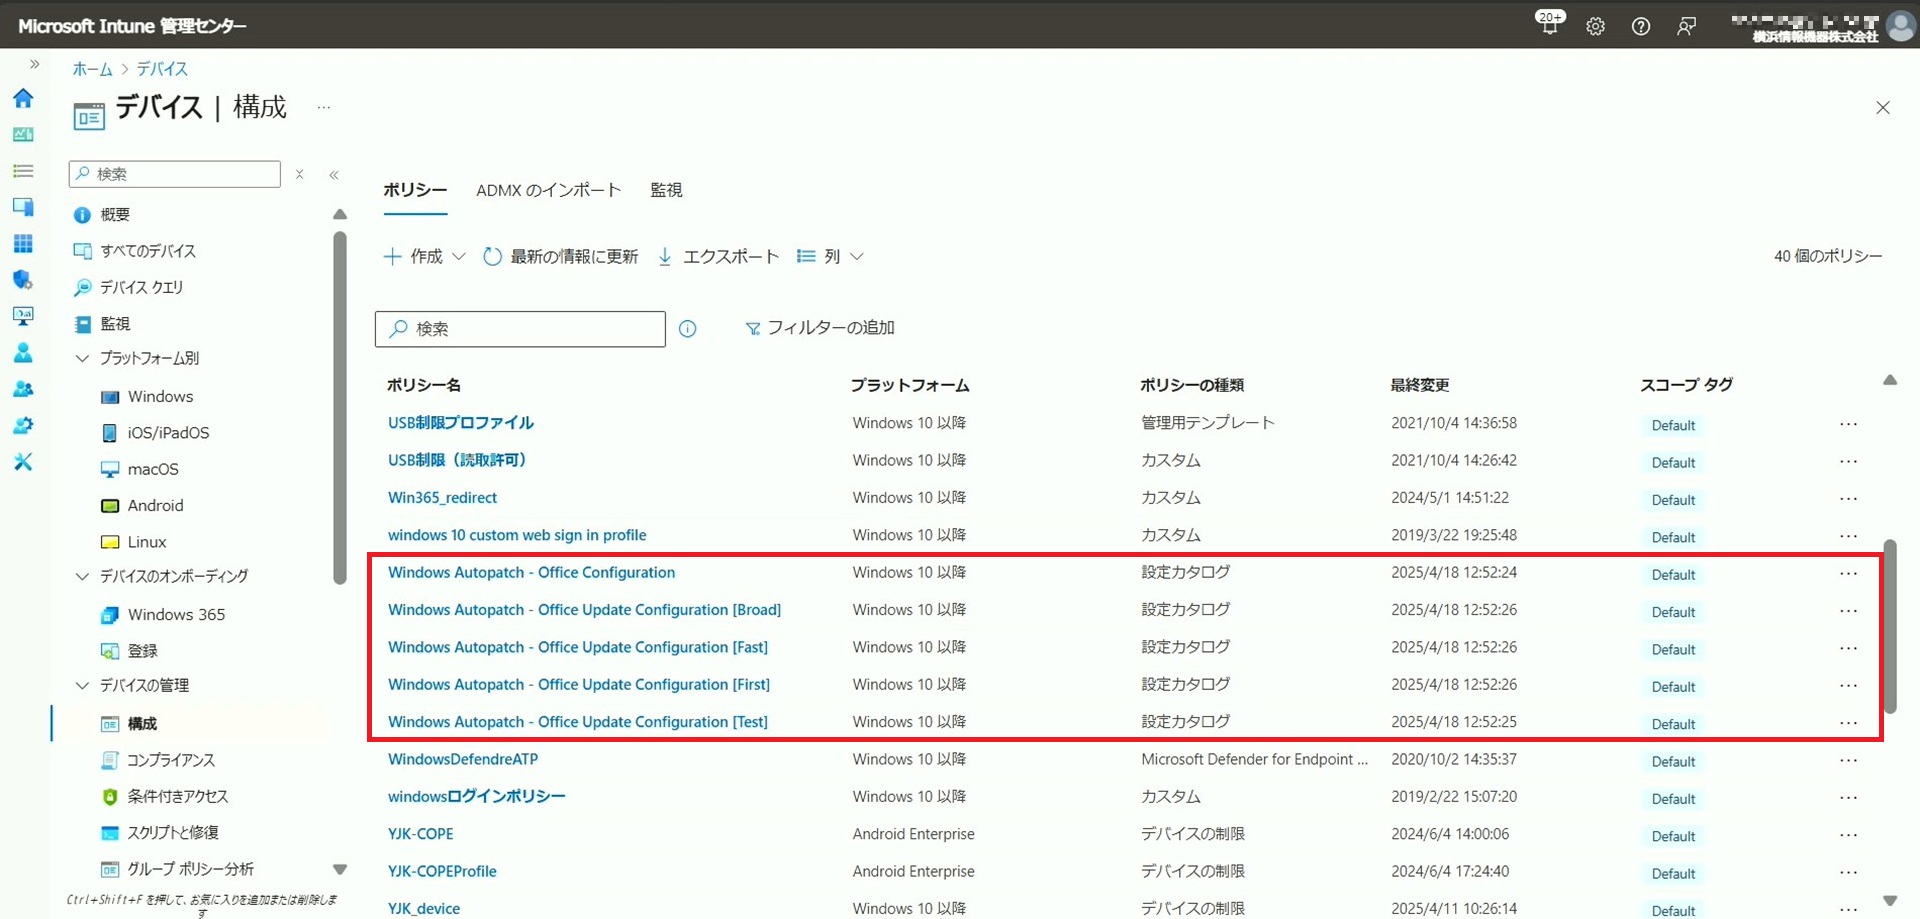Open the 列 columns dropdown
The width and height of the screenshot is (1920, 919).
(830, 257)
